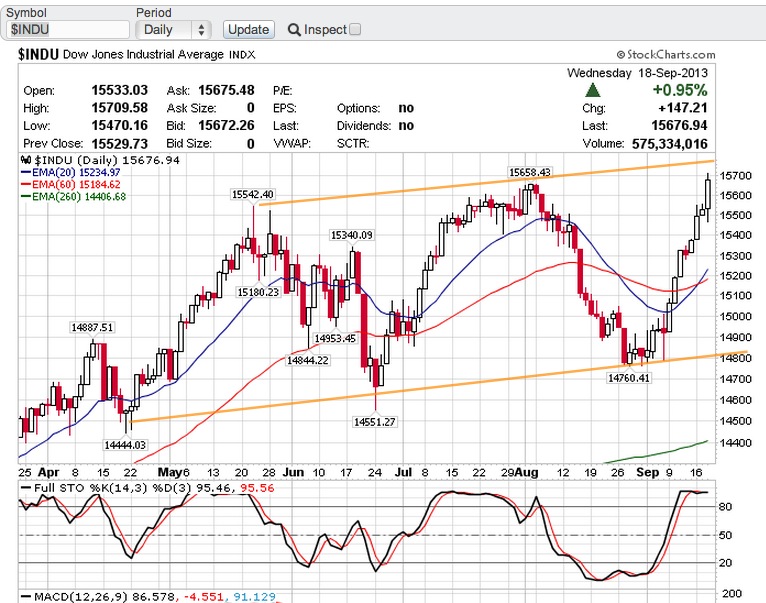Click the 14760.41 price label
Viewport: 766px width, 603px height.
coord(629,378)
